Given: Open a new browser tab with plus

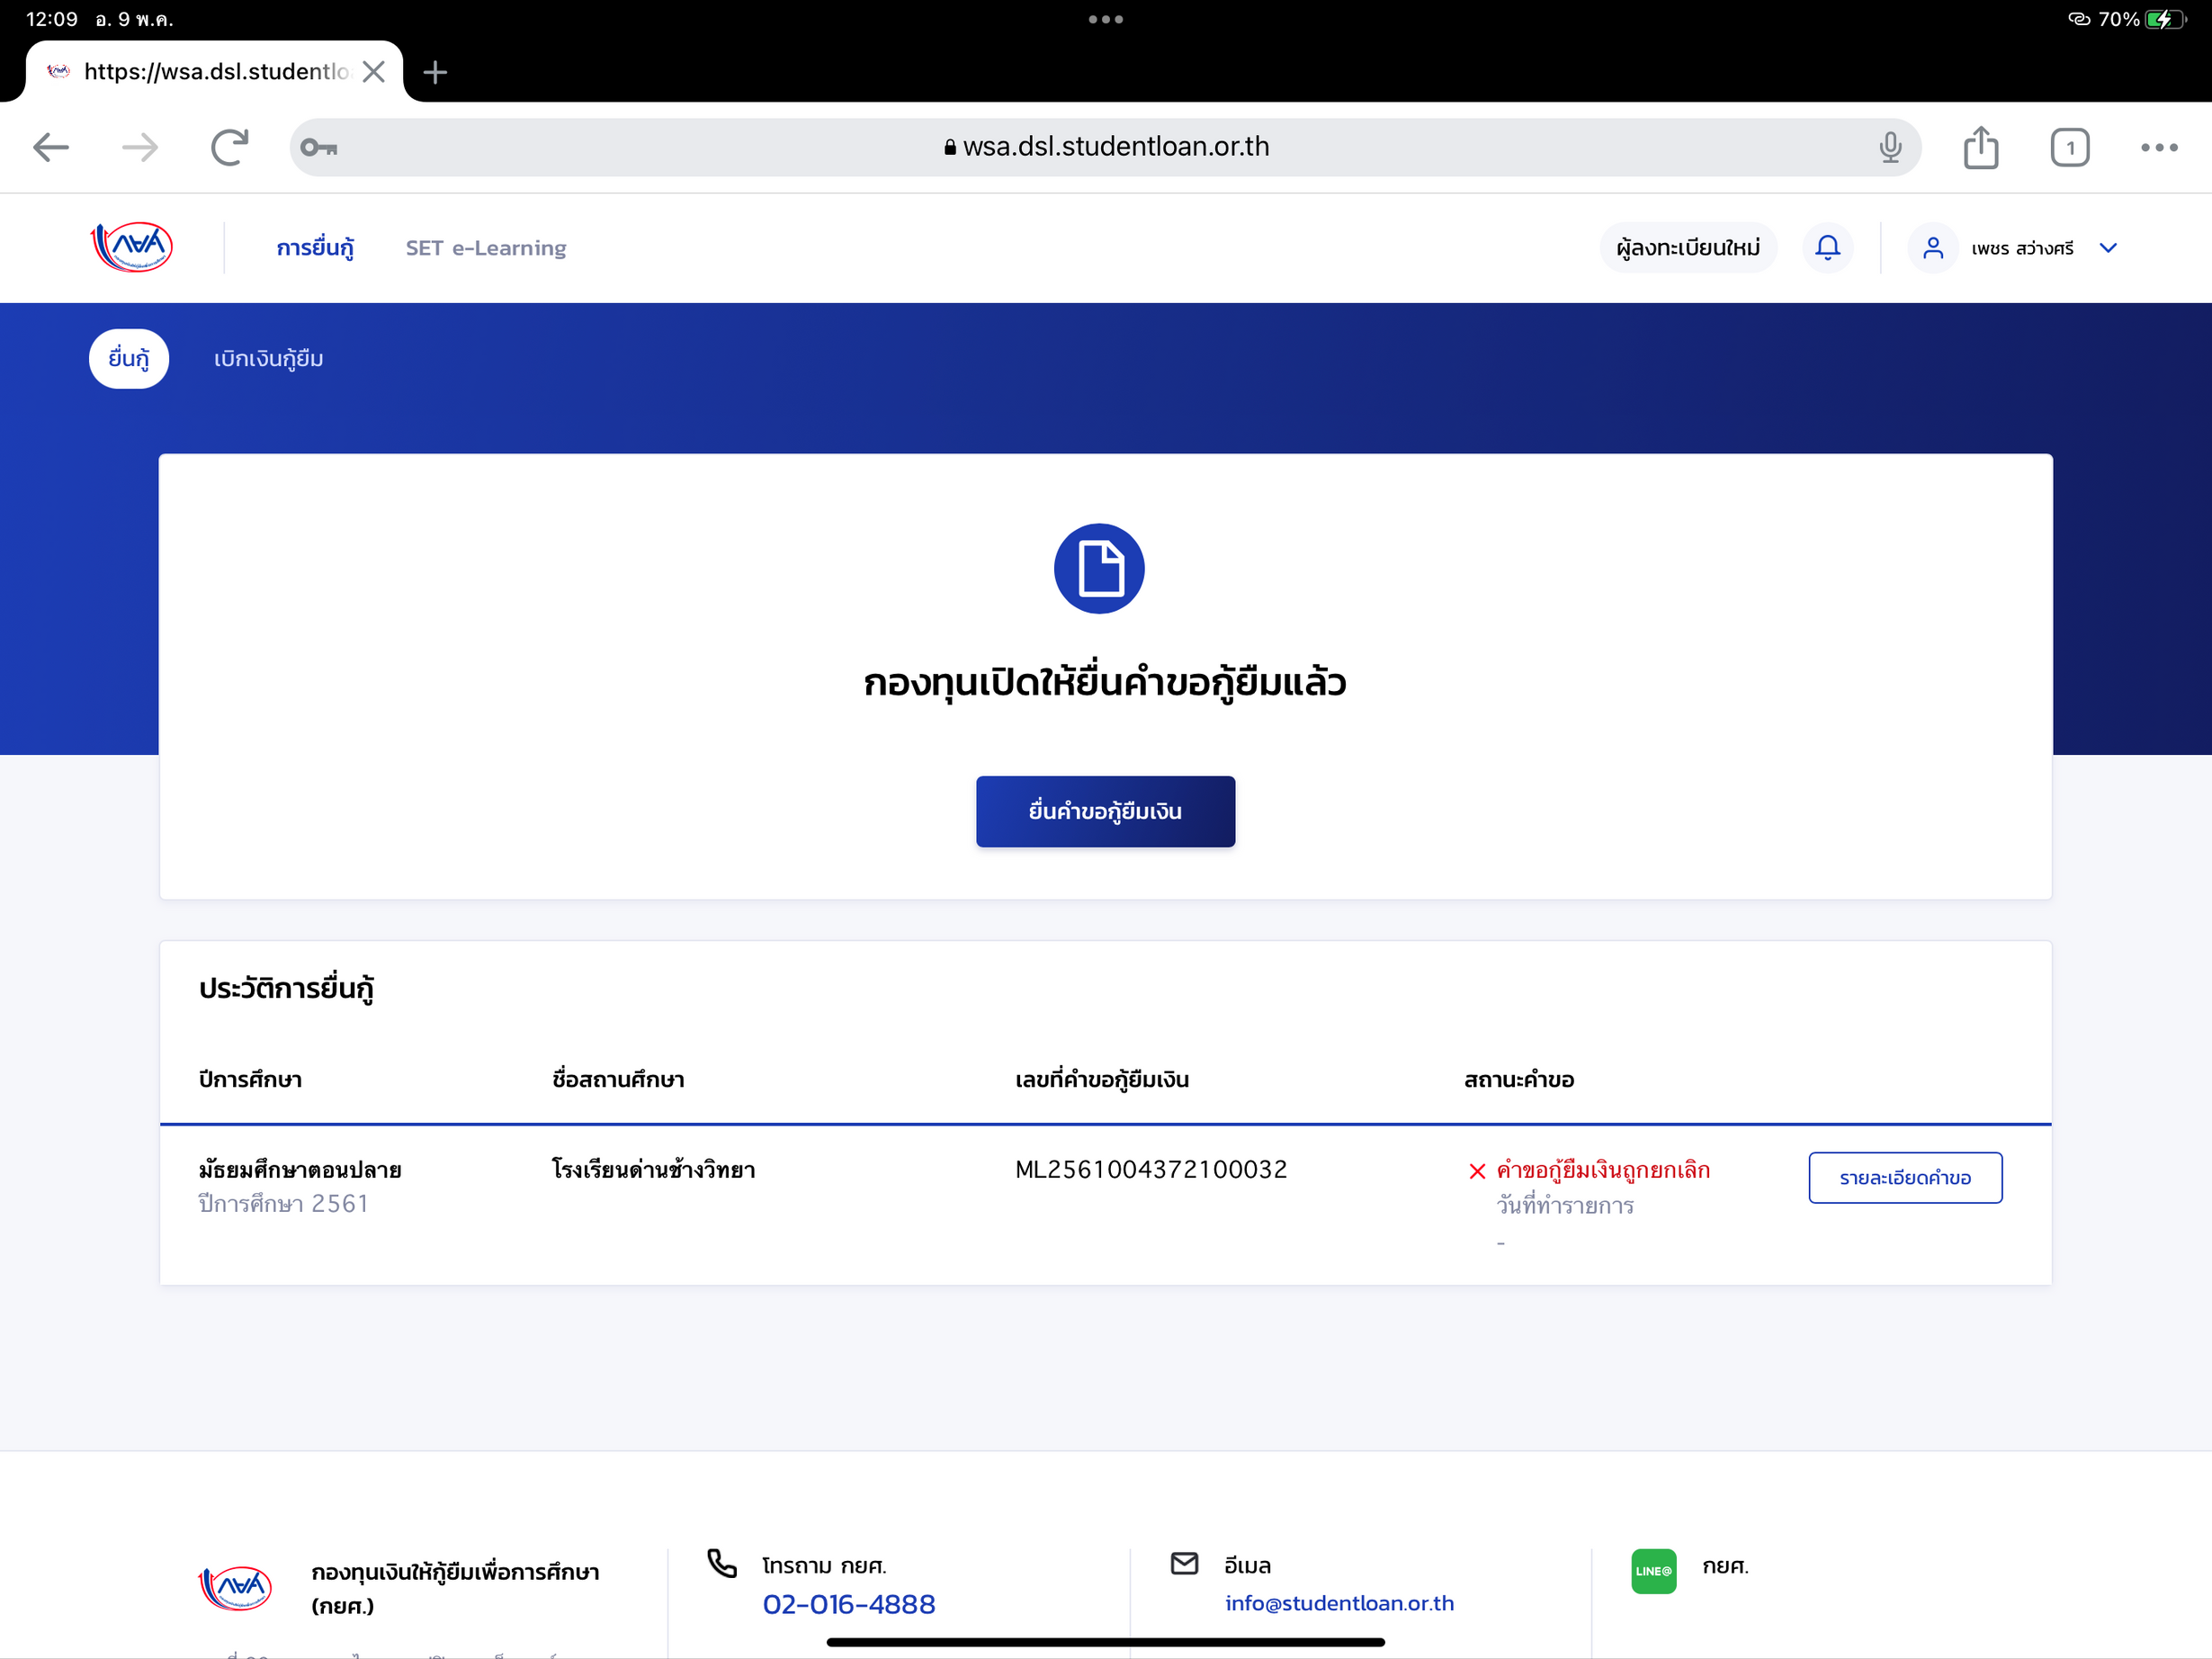Looking at the screenshot, I should 435,72.
